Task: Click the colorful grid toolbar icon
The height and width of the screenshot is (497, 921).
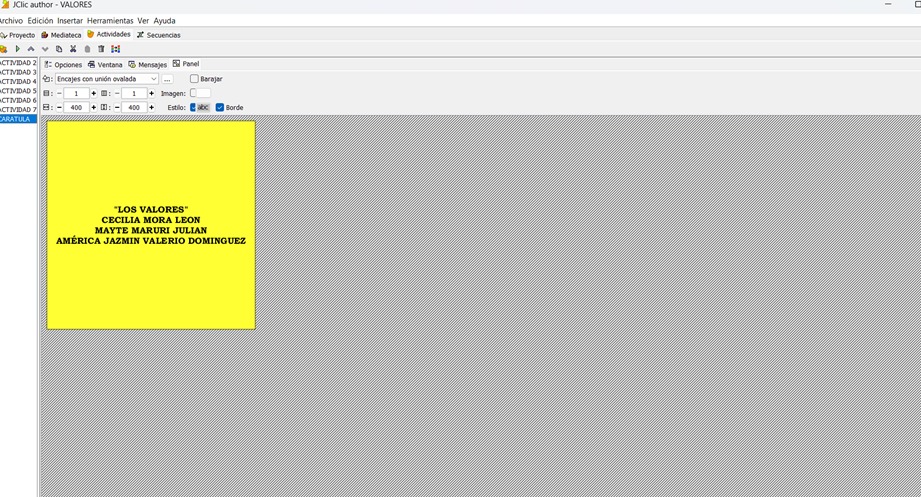Action: tap(116, 49)
